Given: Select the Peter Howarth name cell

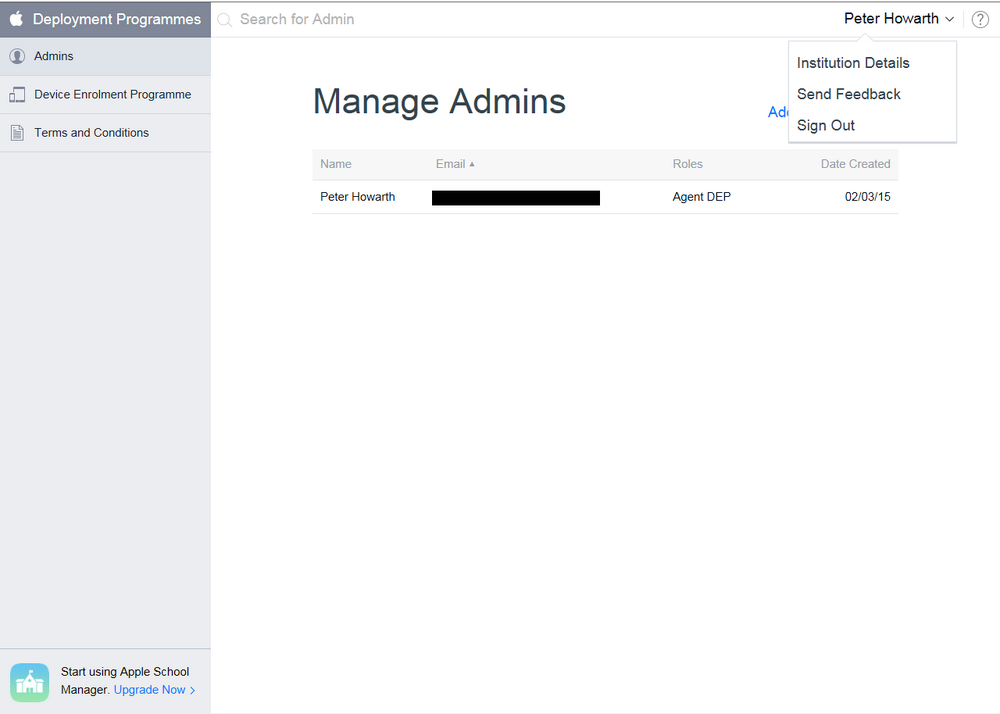Looking at the screenshot, I should tap(357, 197).
